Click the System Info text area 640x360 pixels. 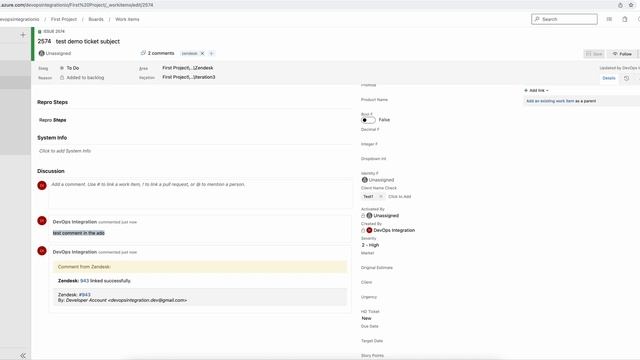195,151
